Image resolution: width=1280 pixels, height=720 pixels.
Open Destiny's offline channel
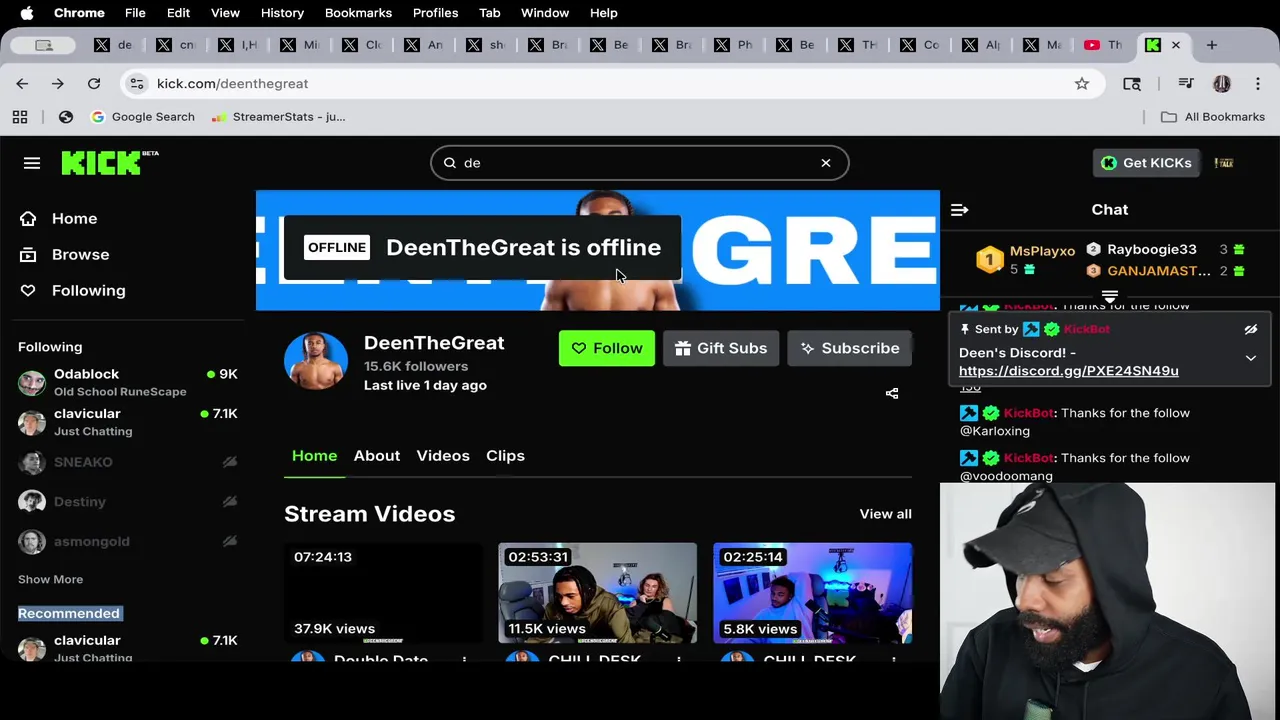(128, 502)
